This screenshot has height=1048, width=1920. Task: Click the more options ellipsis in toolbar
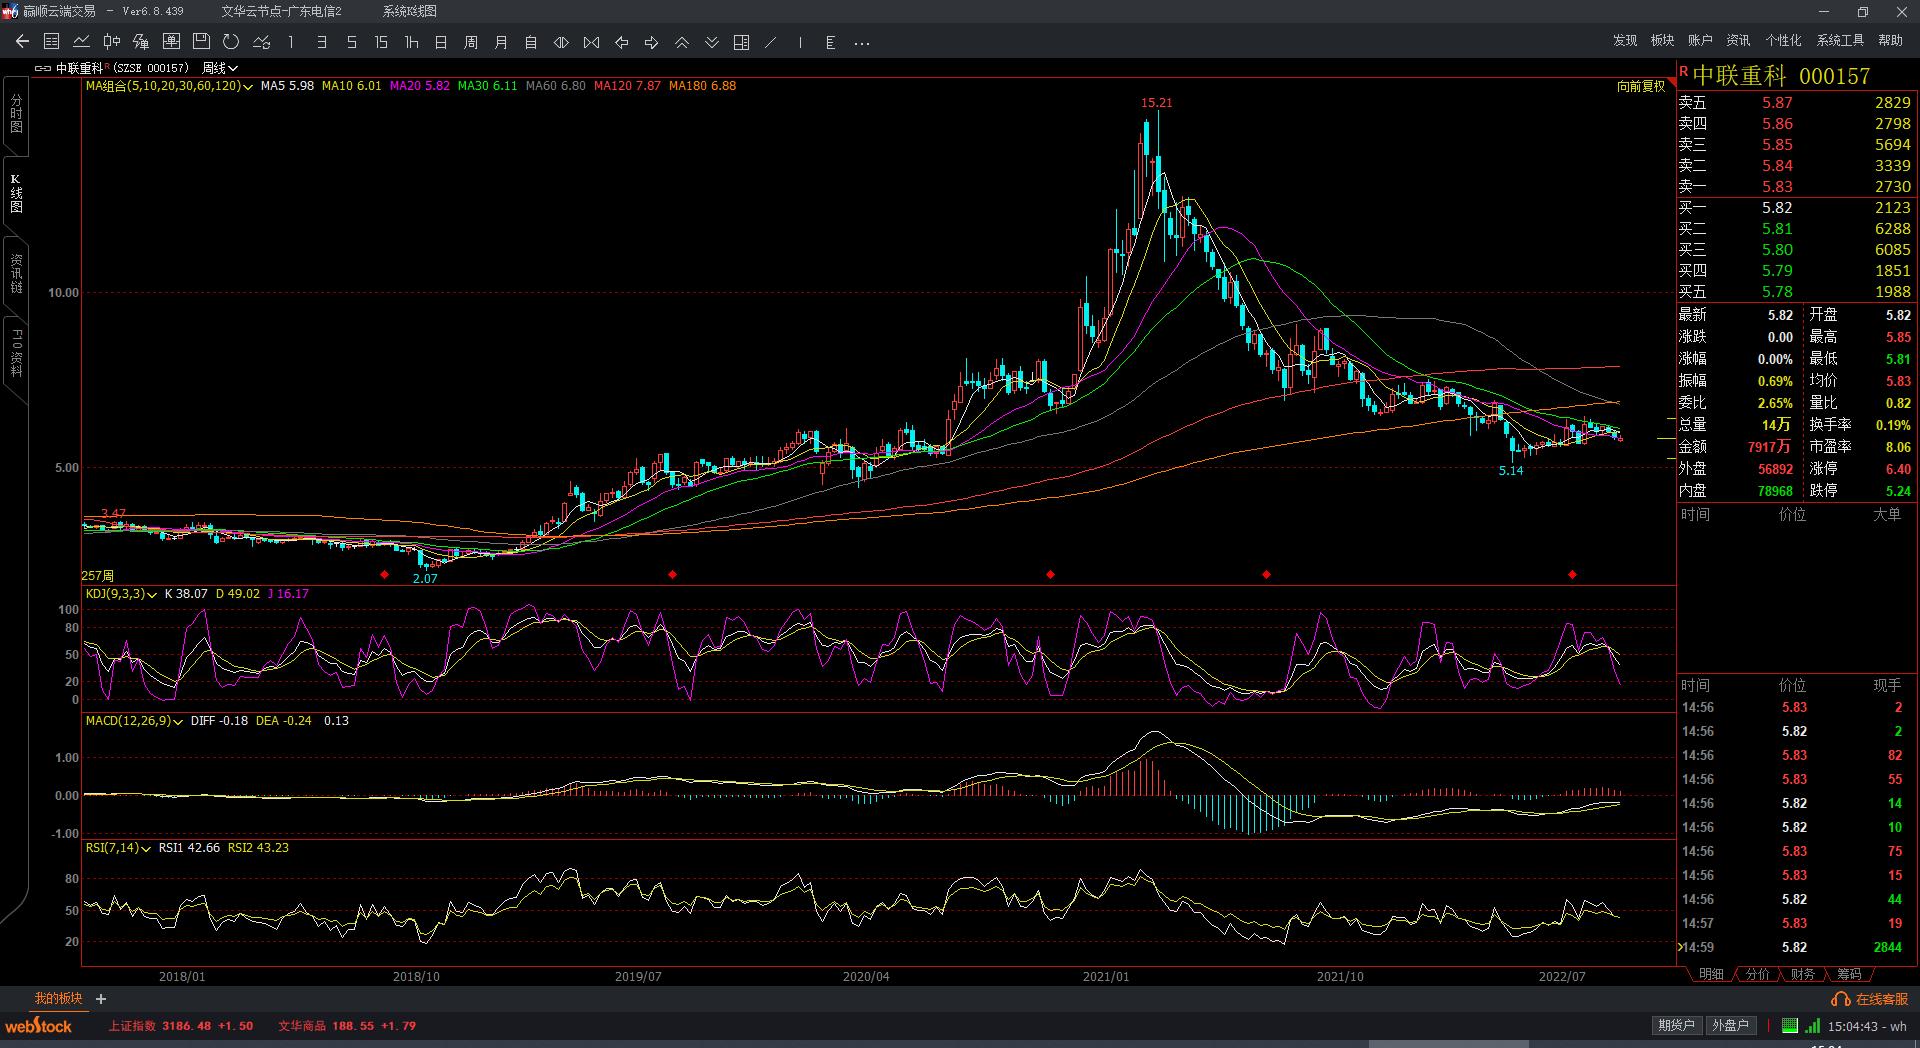862,42
